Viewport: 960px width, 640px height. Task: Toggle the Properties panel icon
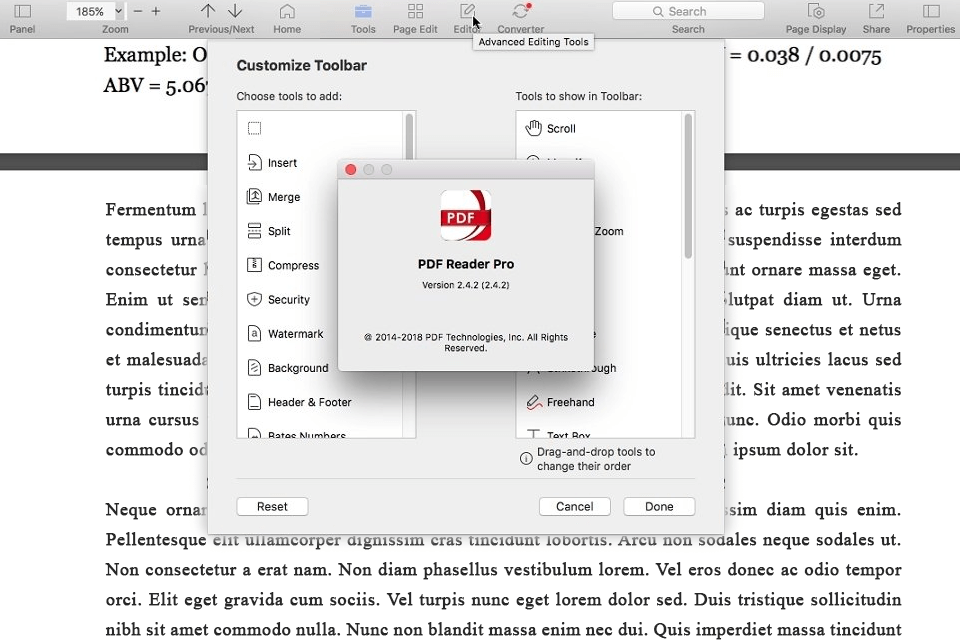(x=931, y=11)
